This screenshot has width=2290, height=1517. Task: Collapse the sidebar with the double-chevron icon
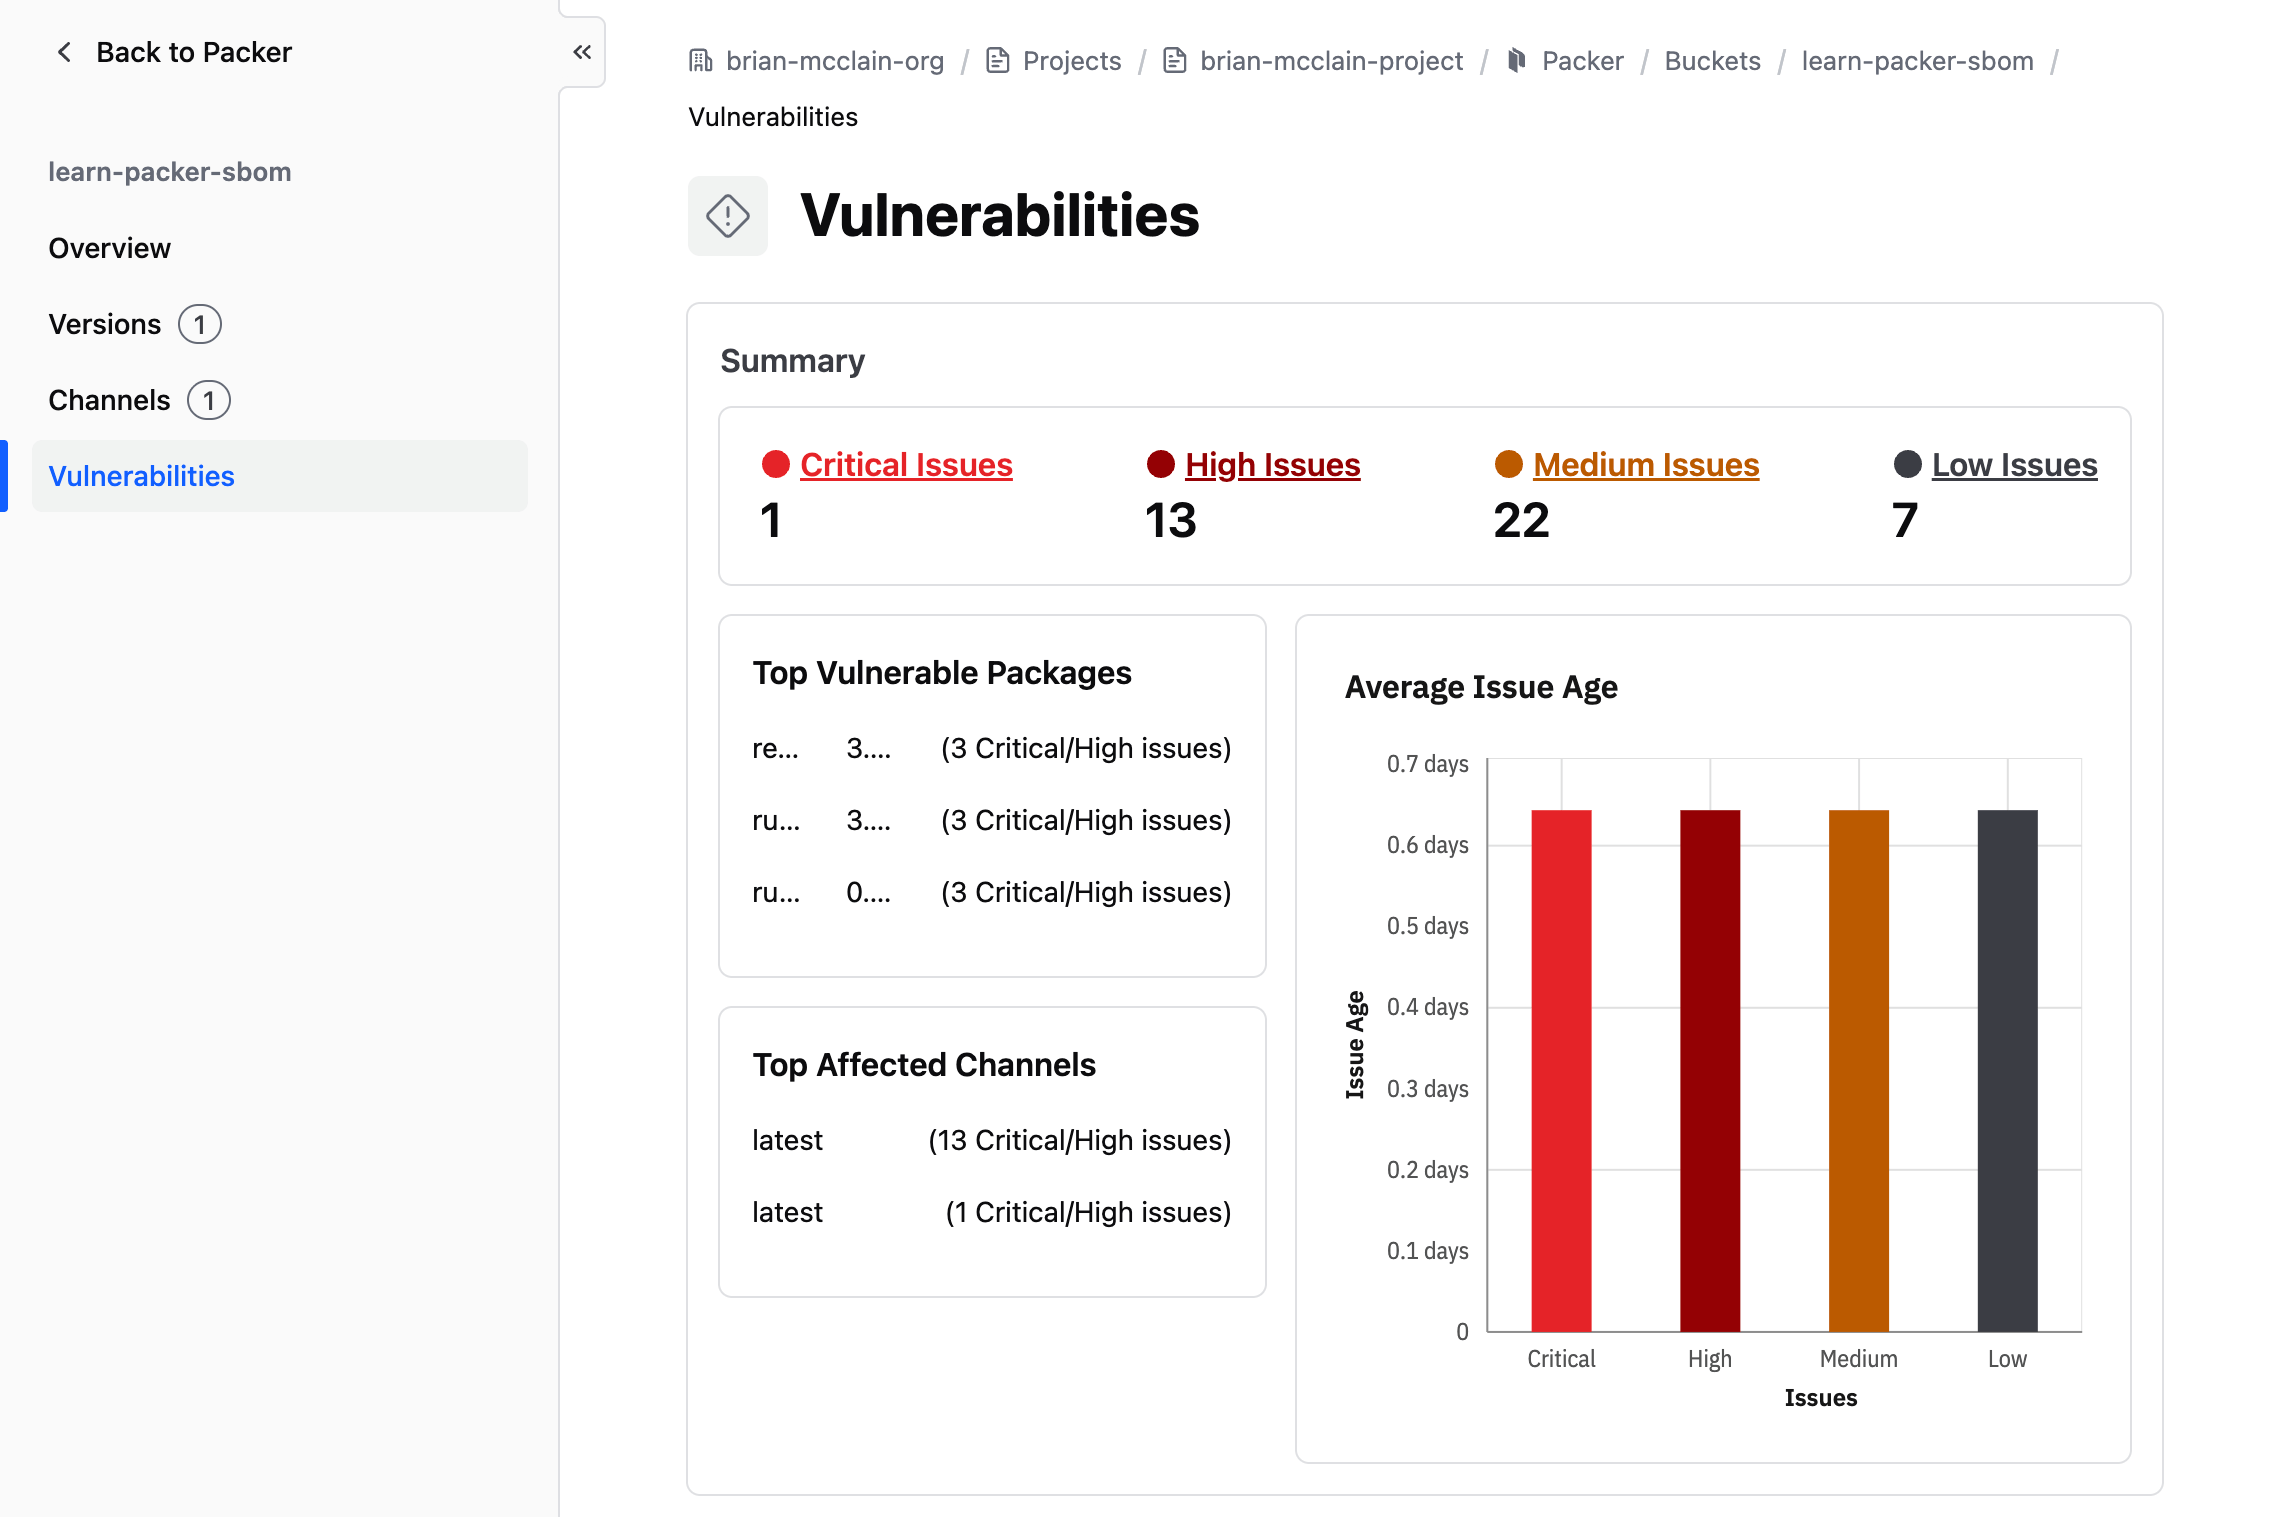click(x=582, y=52)
